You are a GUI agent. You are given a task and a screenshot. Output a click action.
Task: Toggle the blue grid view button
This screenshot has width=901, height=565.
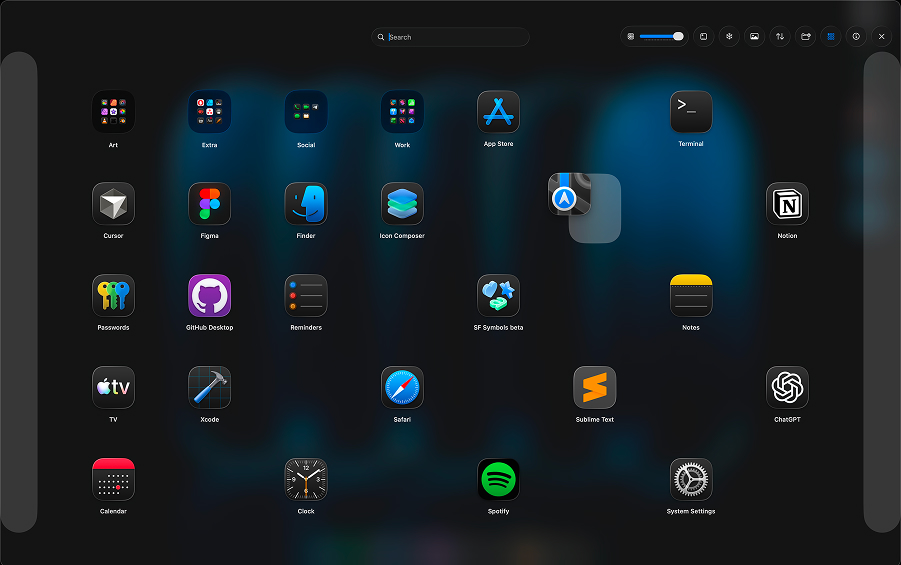[830, 36]
